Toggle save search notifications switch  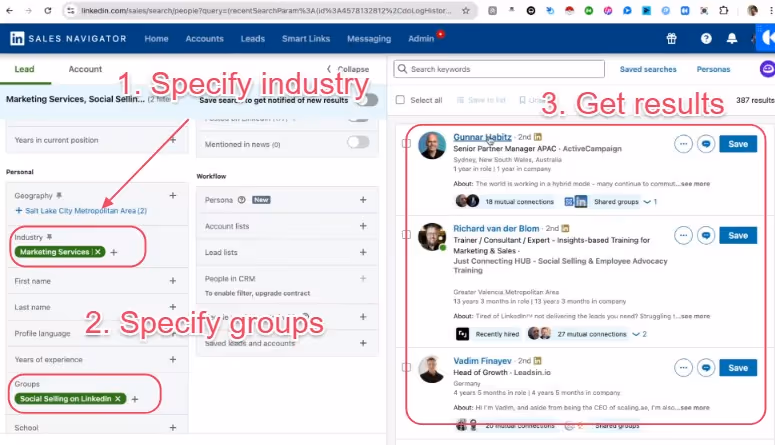[367, 100]
